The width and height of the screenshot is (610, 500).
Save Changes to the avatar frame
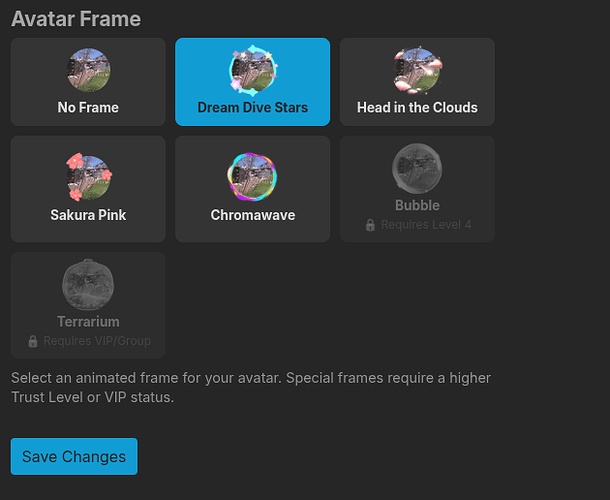click(74, 456)
